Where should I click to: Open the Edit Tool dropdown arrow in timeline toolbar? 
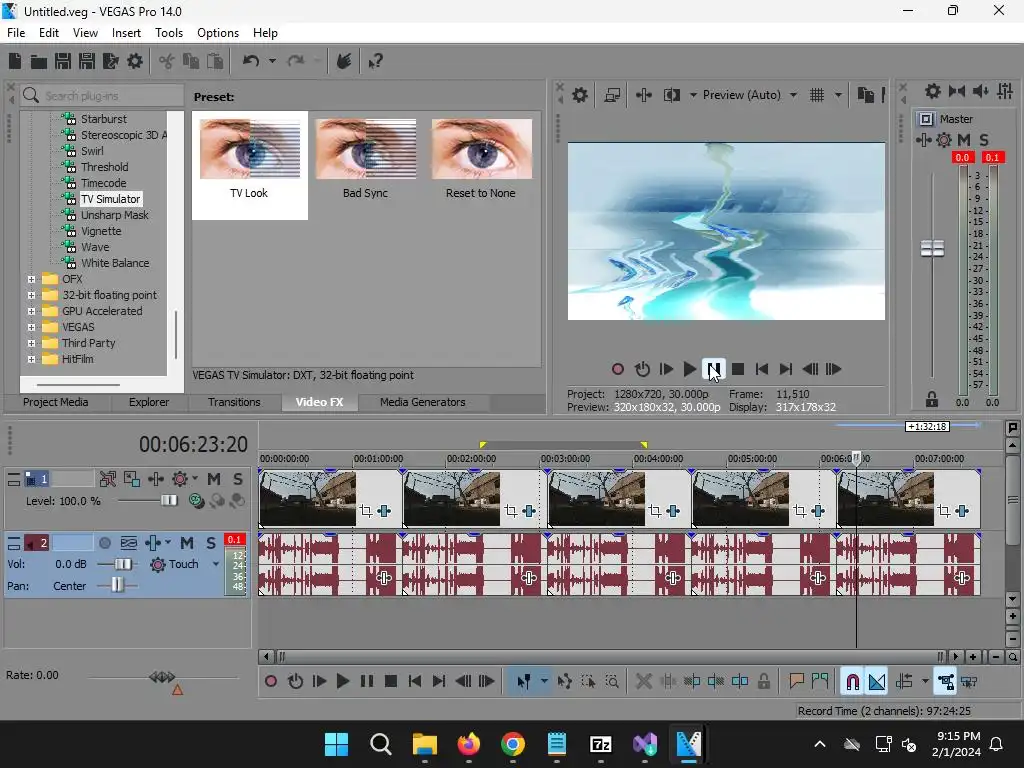click(x=544, y=682)
